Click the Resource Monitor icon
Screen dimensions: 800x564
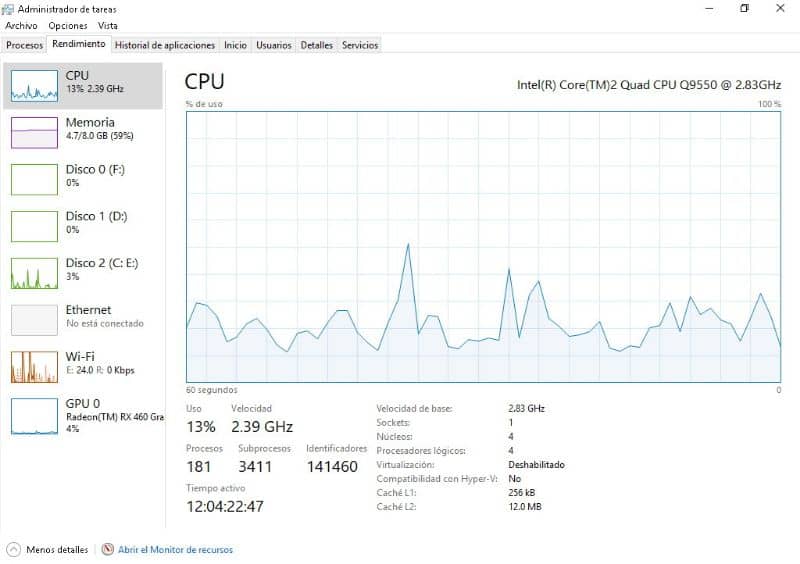click(x=107, y=550)
